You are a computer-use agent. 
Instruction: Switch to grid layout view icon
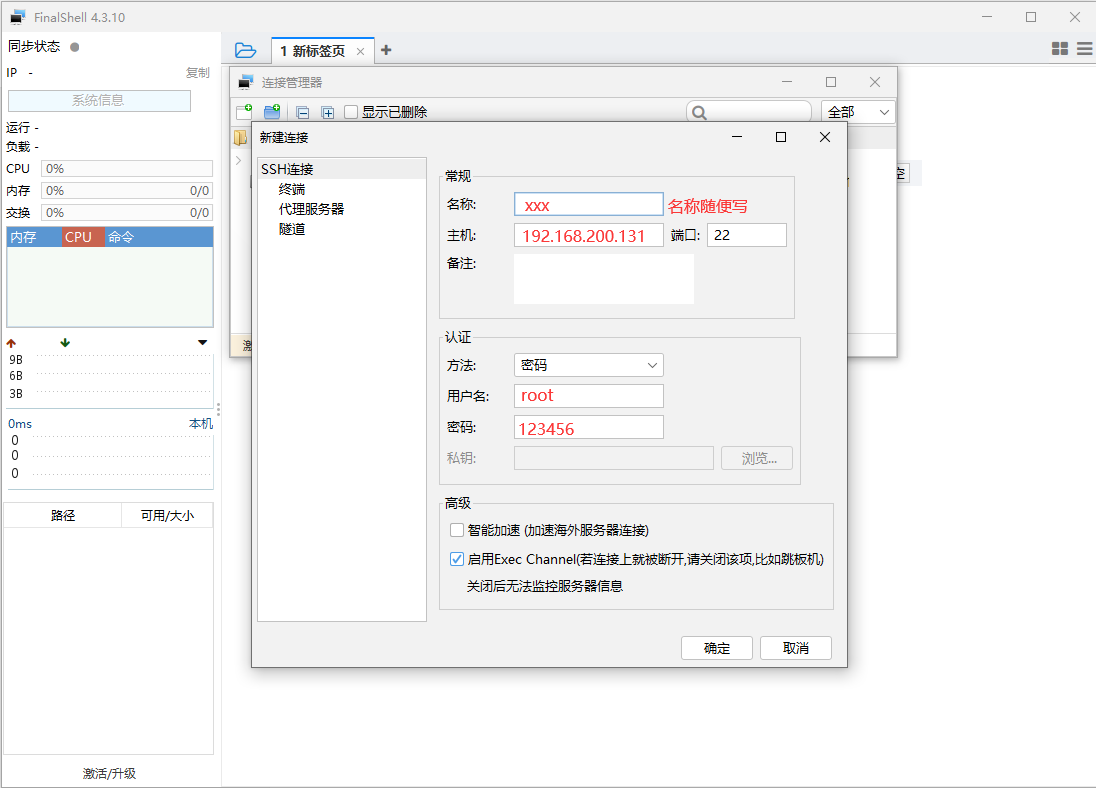point(1060,48)
